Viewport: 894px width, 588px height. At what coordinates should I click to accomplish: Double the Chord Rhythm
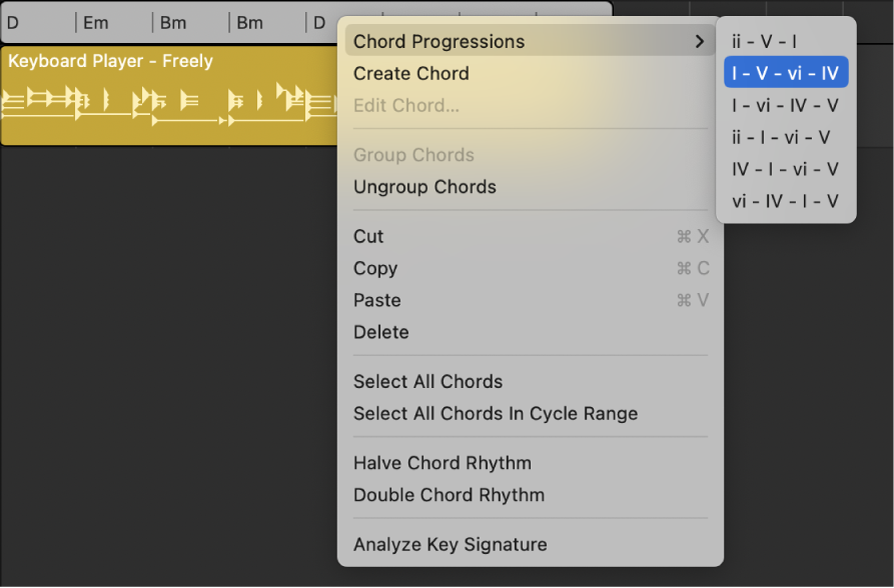(x=448, y=495)
